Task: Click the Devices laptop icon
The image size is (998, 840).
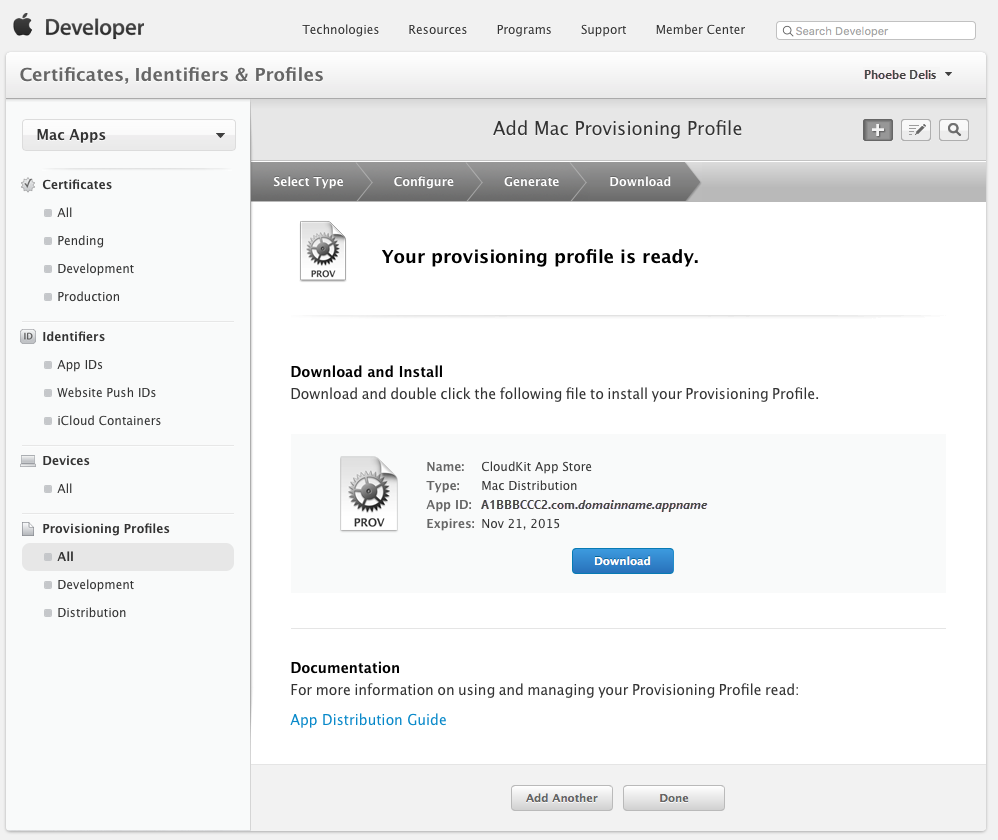Action: [28, 461]
